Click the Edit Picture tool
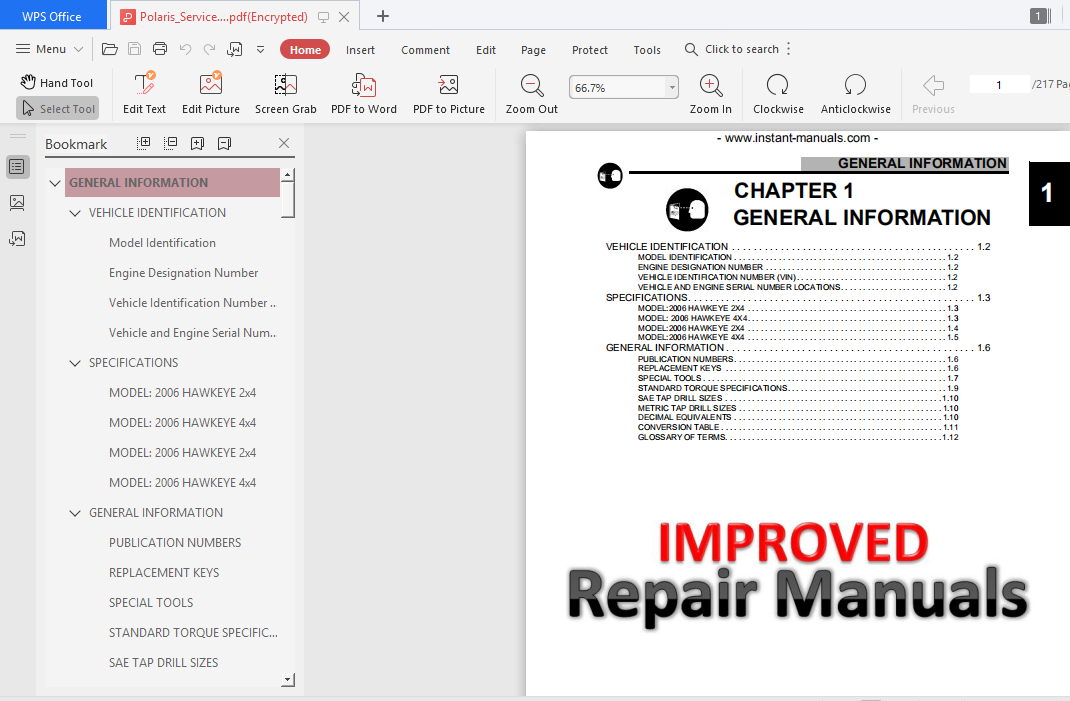The image size is (1070, 701). click(x=211, y=93)
